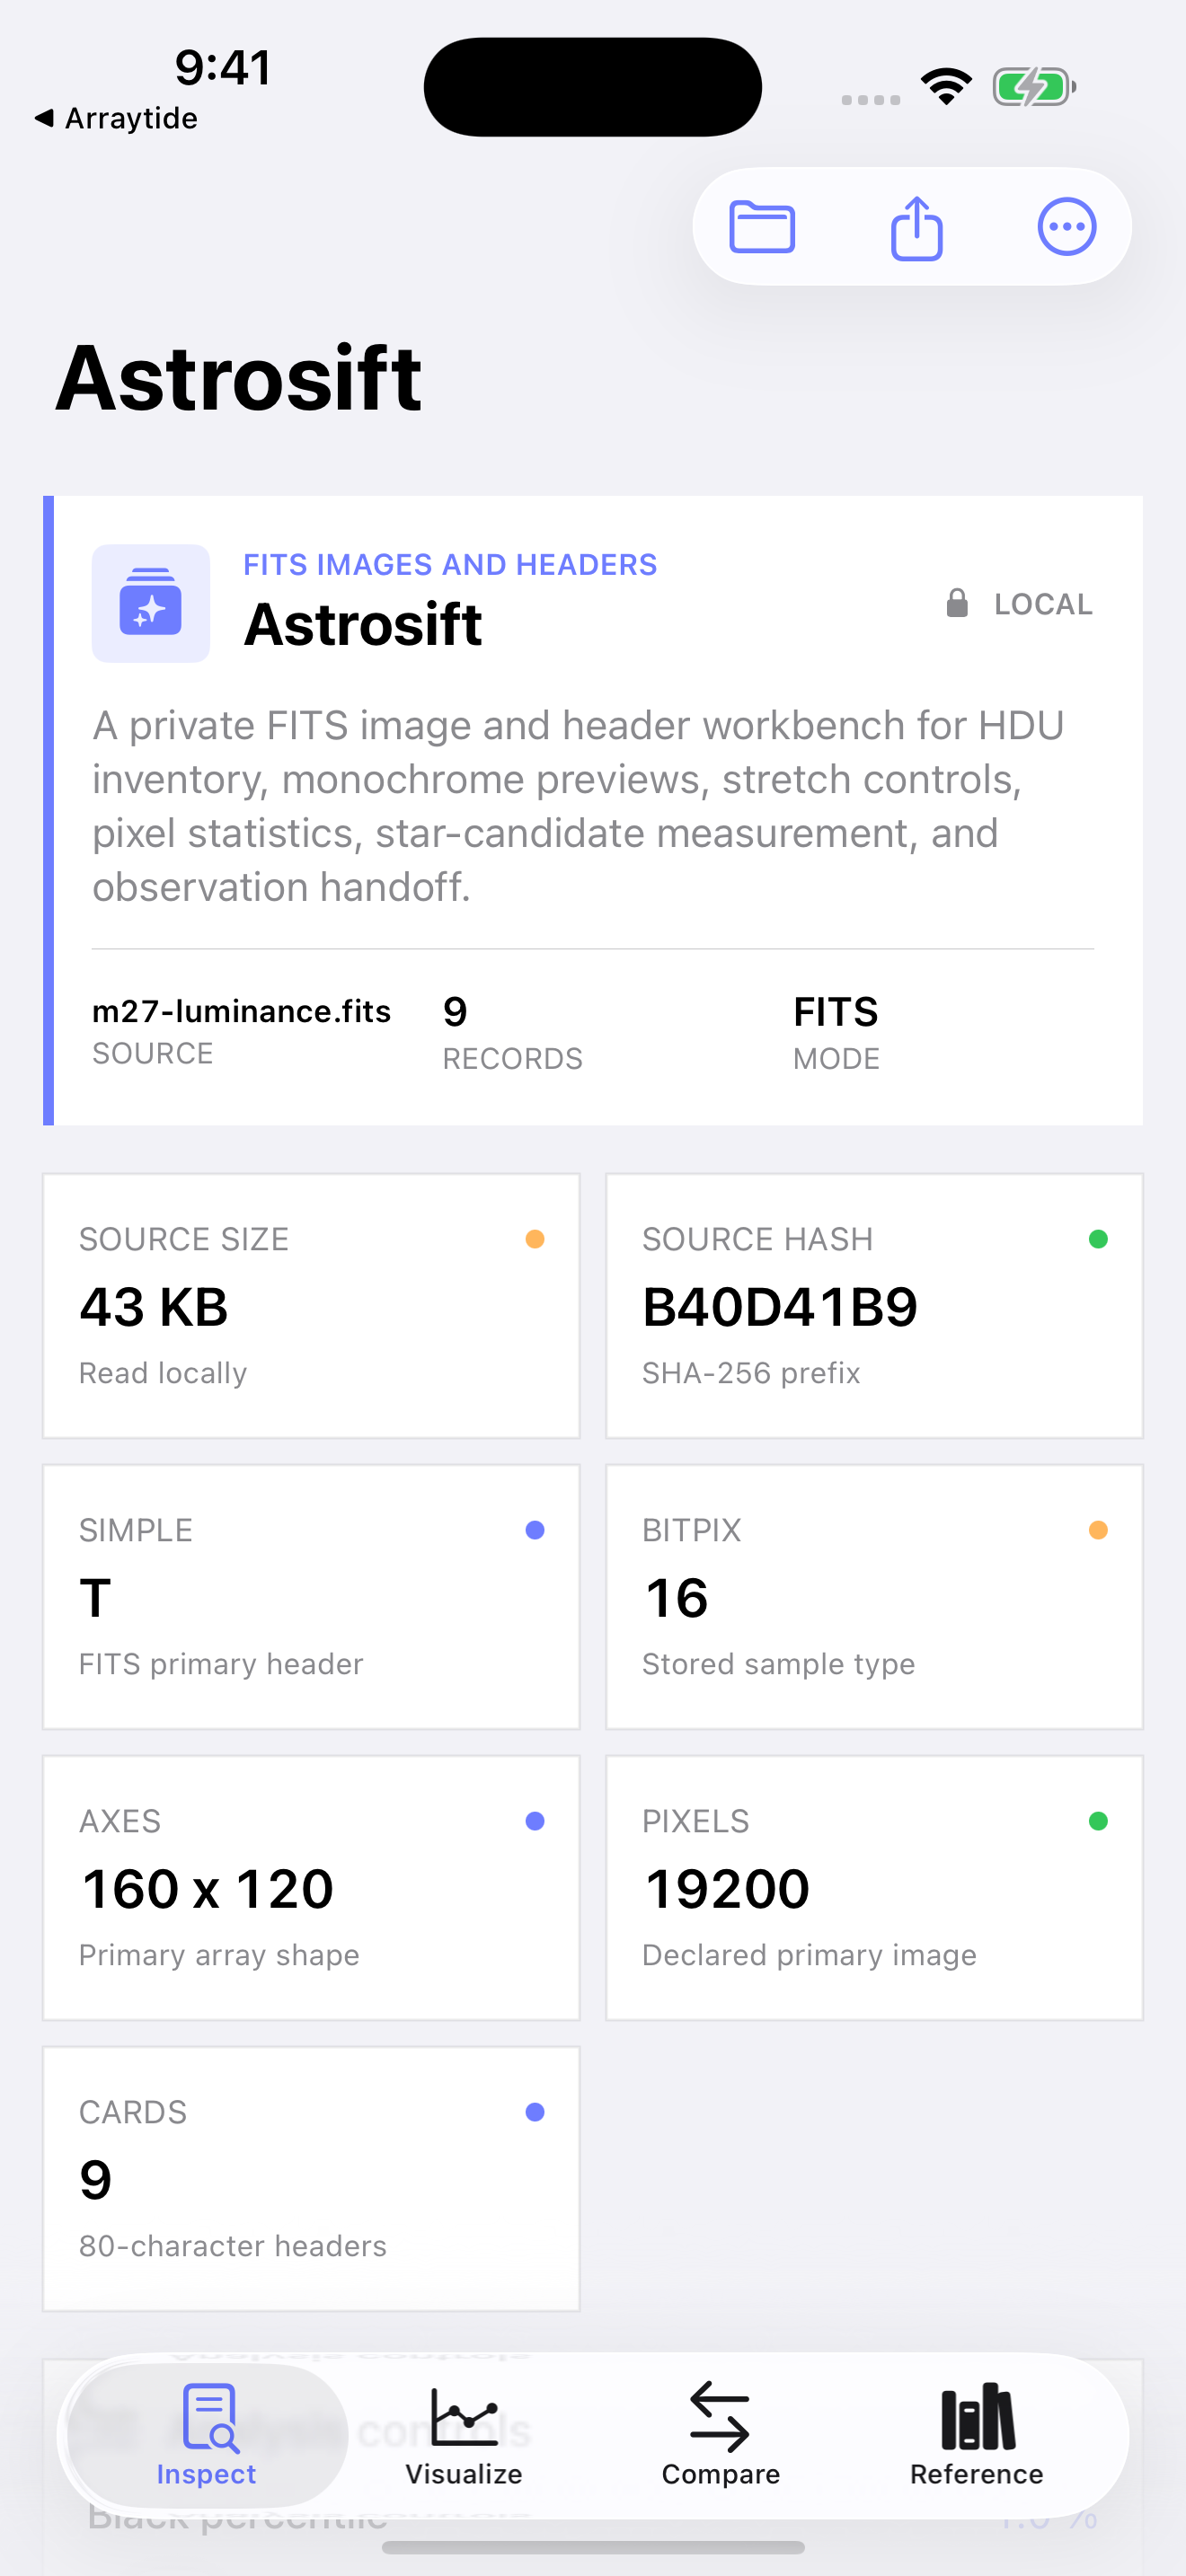
Task: Tap the FITS MODE value
Action: 836,1012
